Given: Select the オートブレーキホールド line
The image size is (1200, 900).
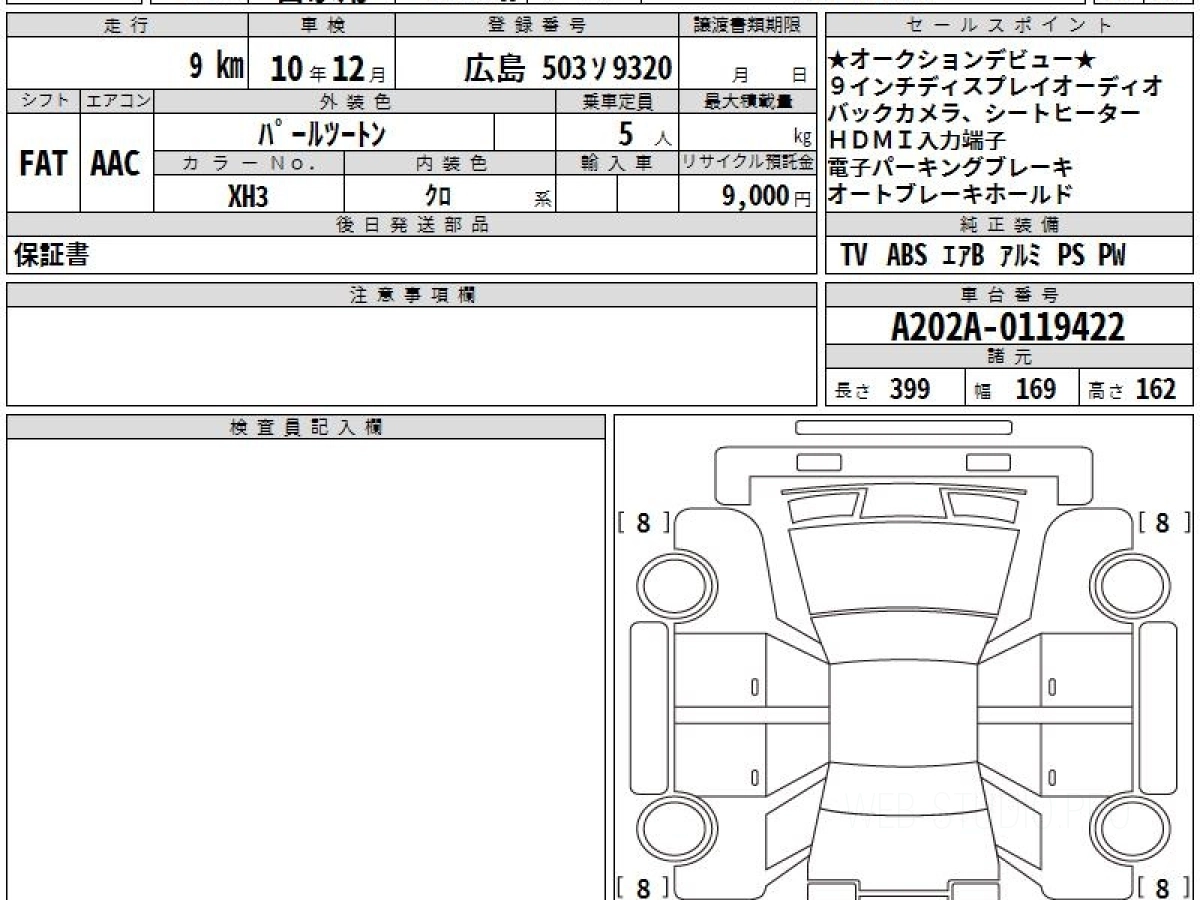Looking at the screenshot, I should coord(951,192).
